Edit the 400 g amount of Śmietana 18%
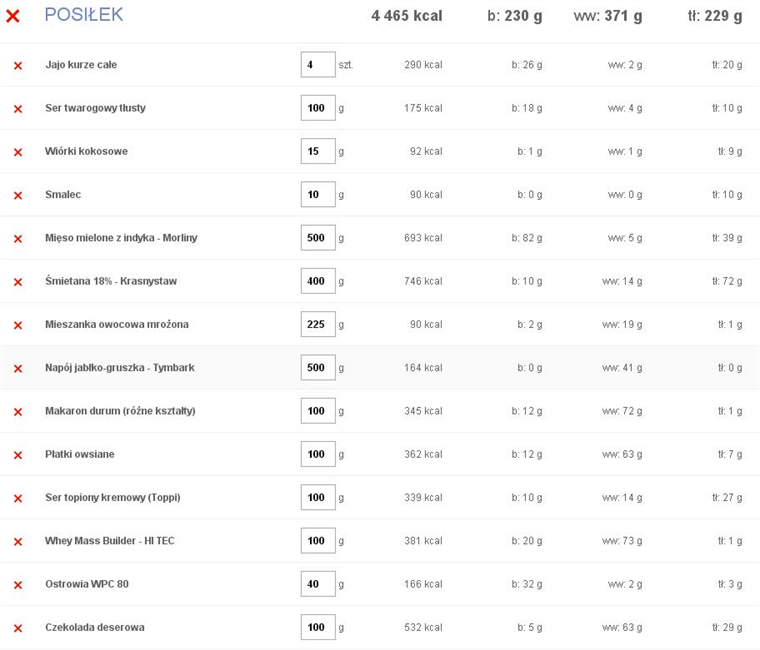 tap(317, 281)
